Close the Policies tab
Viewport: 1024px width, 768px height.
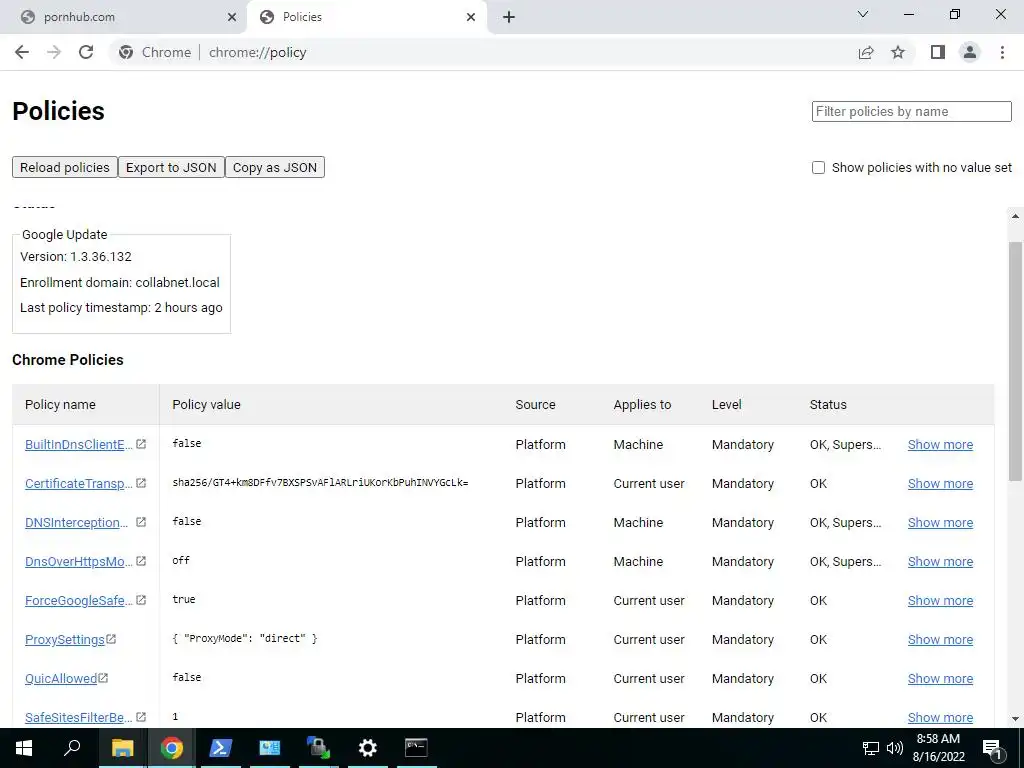(x=471, y=17)
